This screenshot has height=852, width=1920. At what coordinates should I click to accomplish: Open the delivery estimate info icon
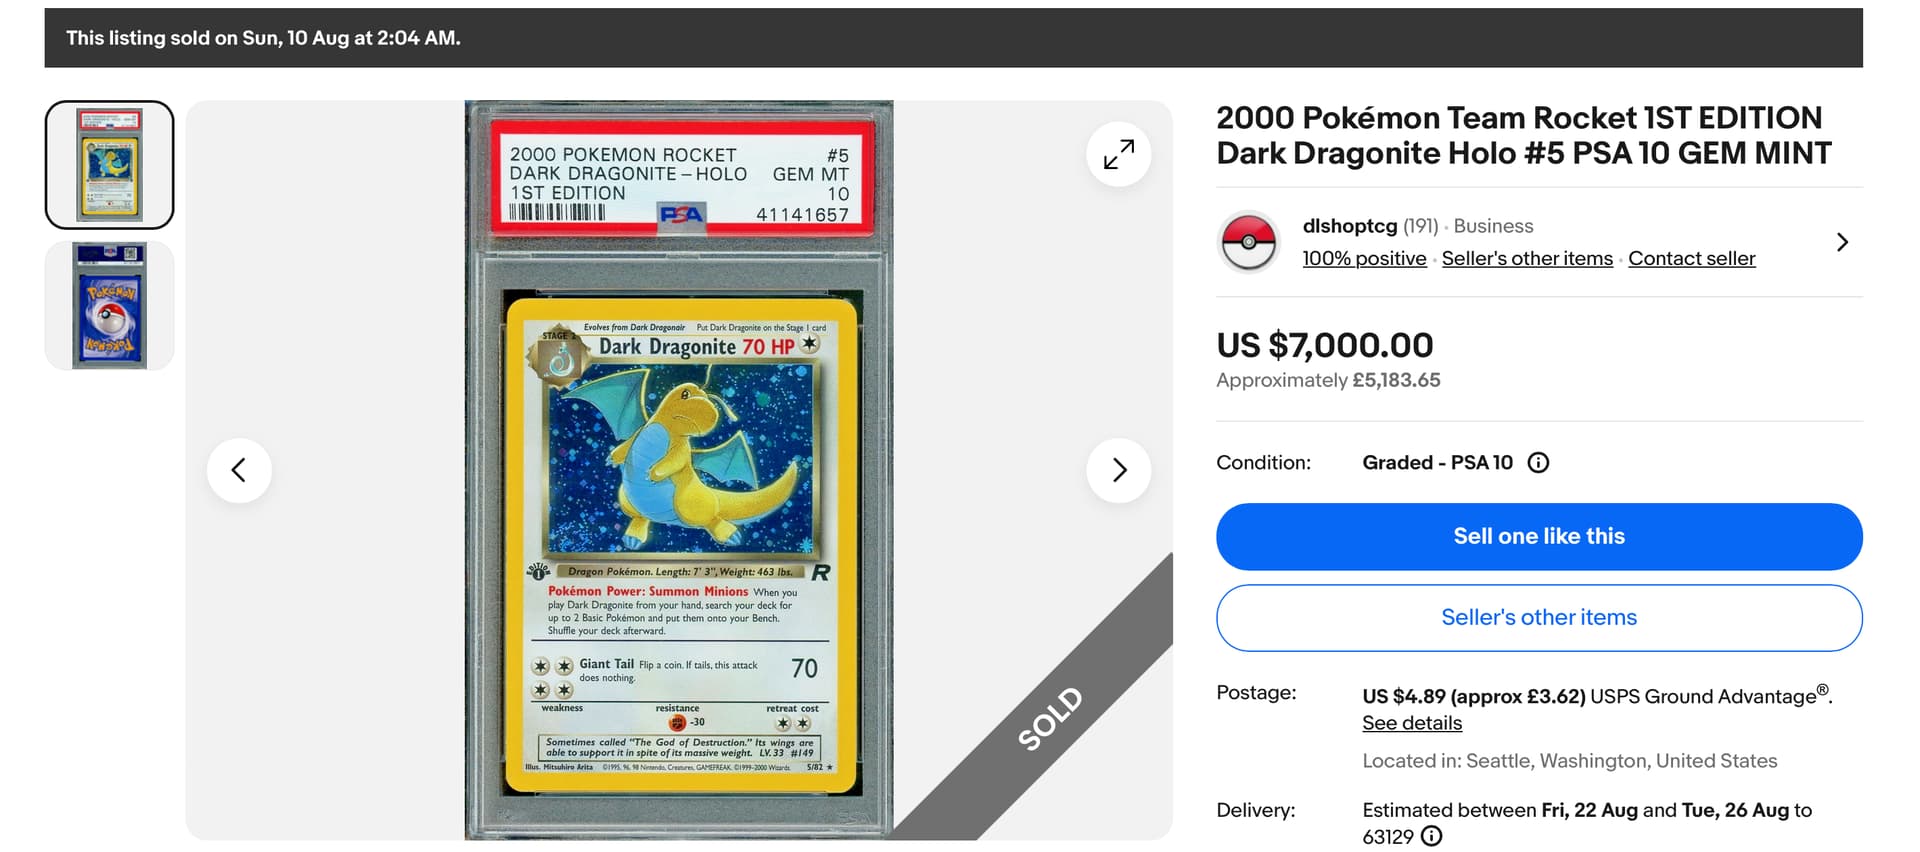click(x=1432, y=836)
